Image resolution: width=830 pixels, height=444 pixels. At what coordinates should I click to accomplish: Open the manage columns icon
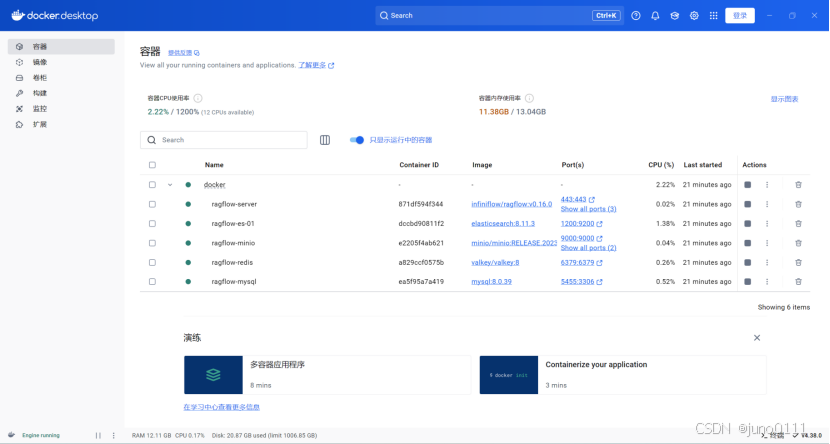[x=325, y=140]
